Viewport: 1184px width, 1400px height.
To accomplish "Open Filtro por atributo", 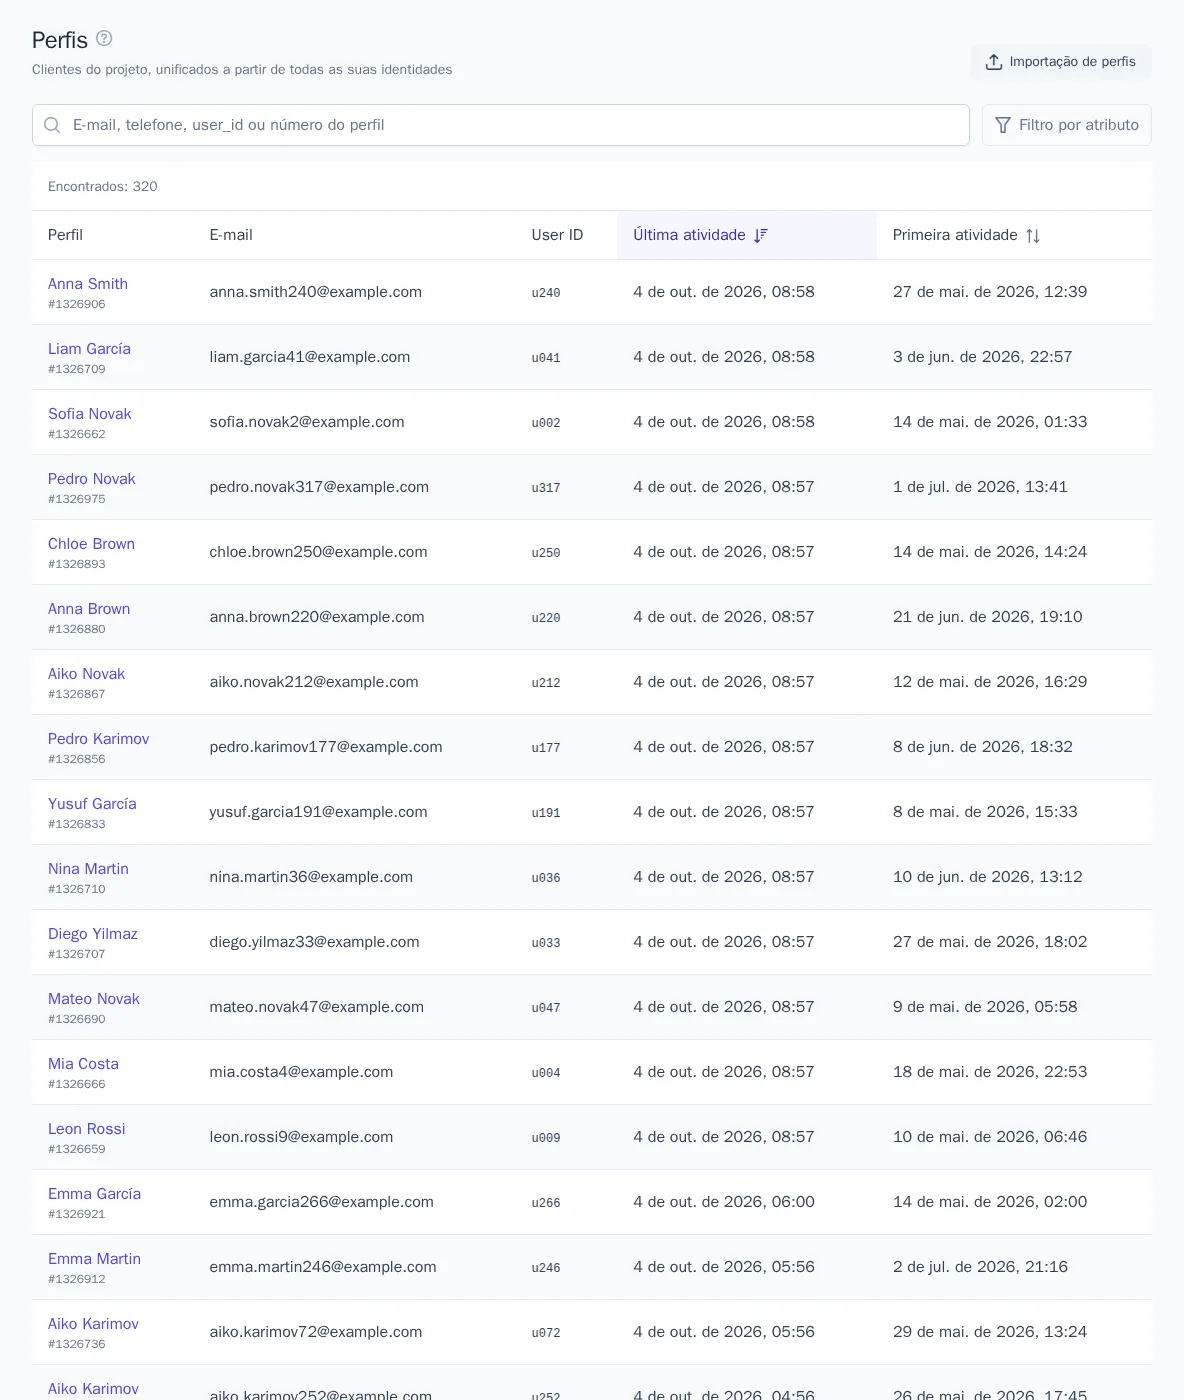I will point(1067,125).
